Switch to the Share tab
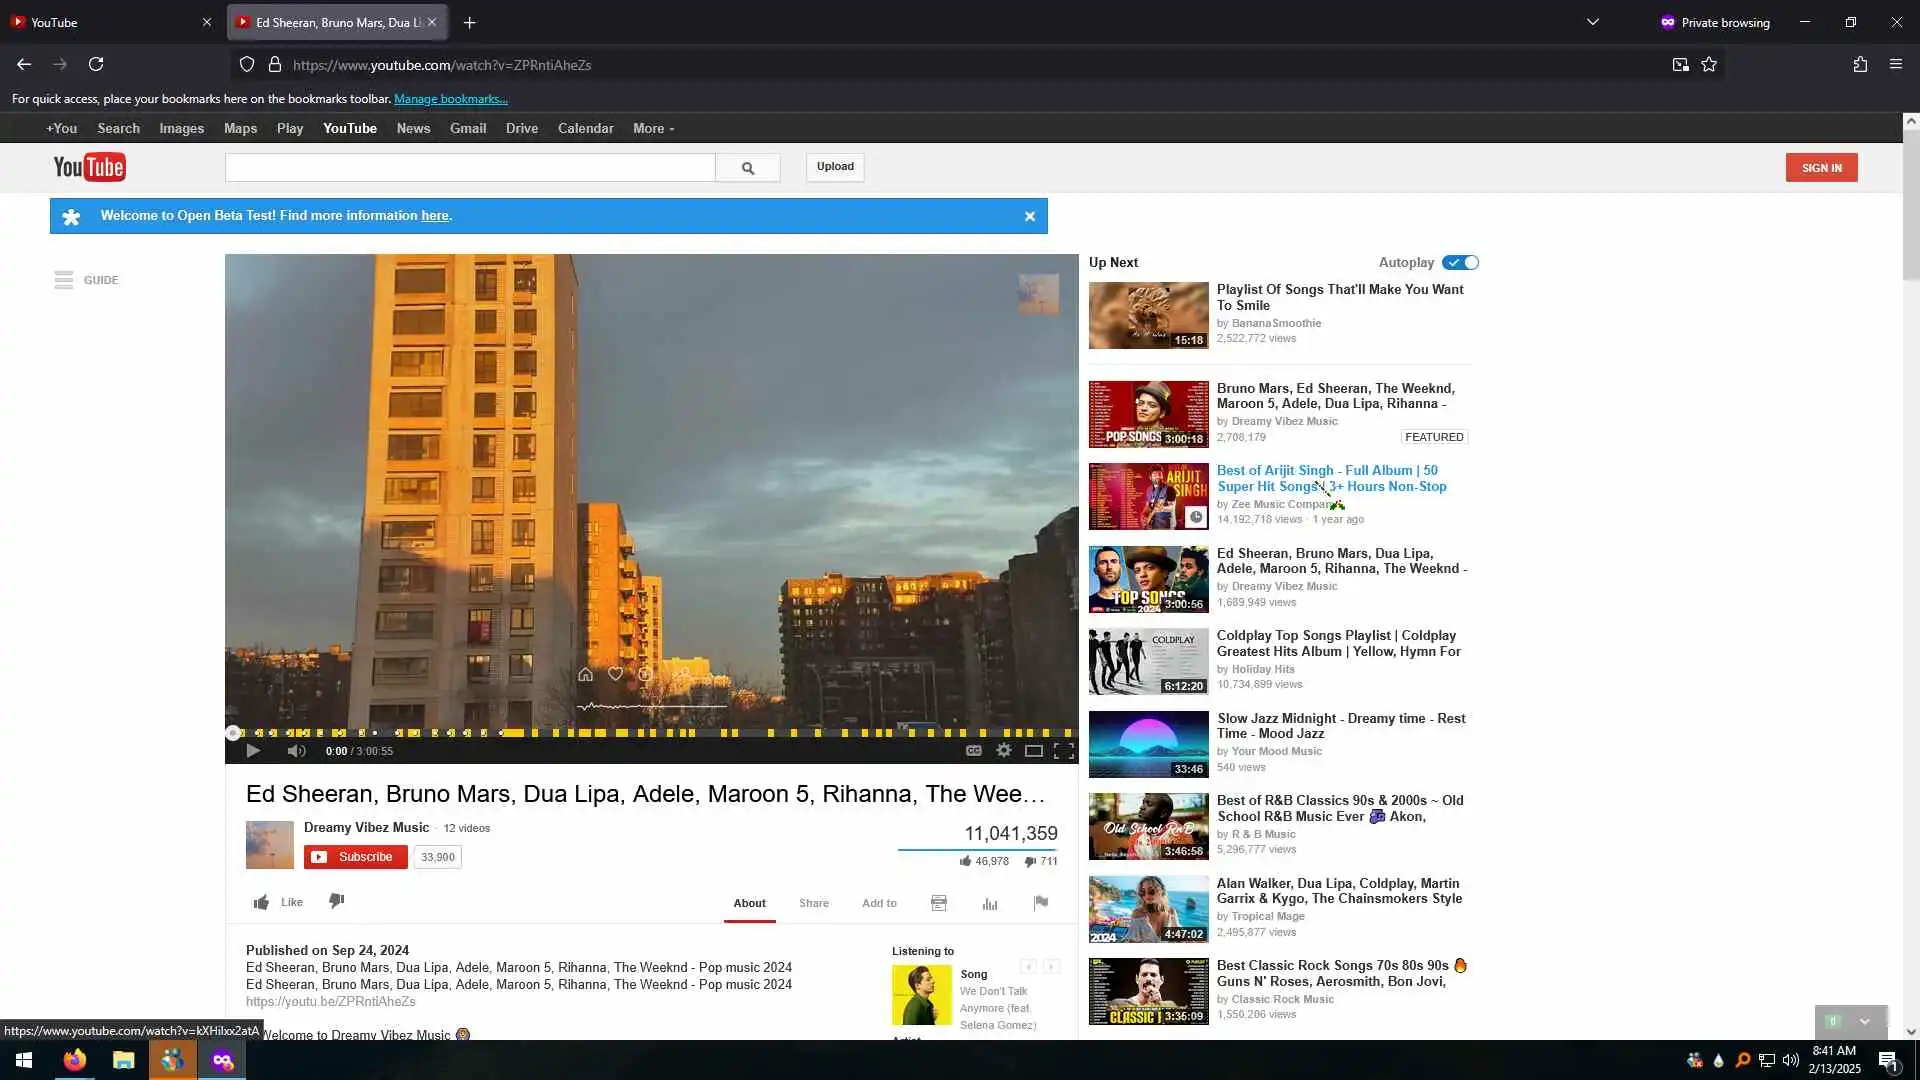 pyautogui.click(x=813, y=903)
